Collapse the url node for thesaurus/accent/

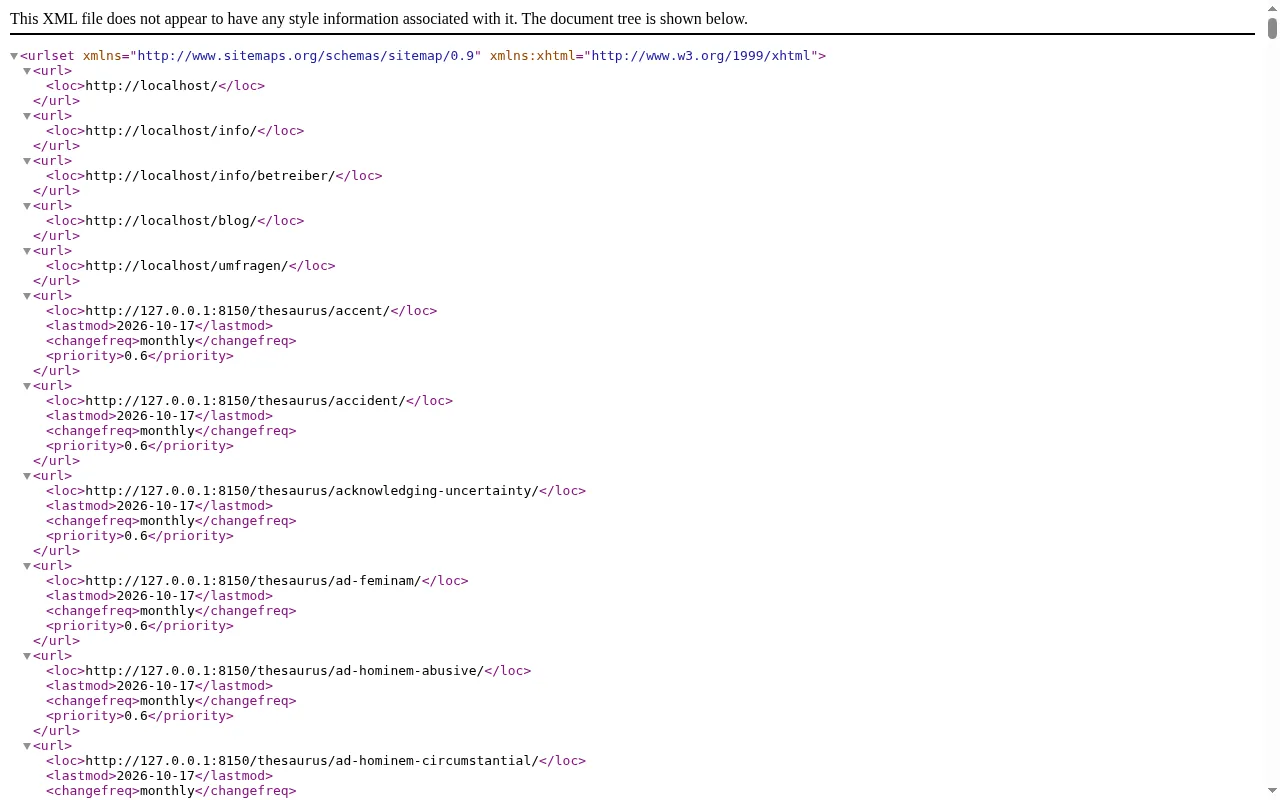pos(27,296)
